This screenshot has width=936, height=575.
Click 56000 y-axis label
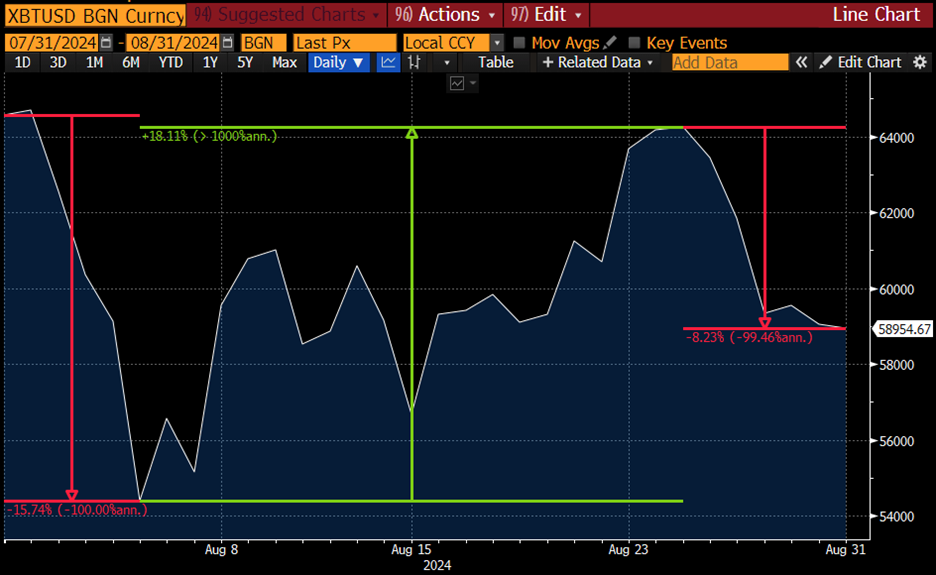pyautogui.click(x=897, y=441)
